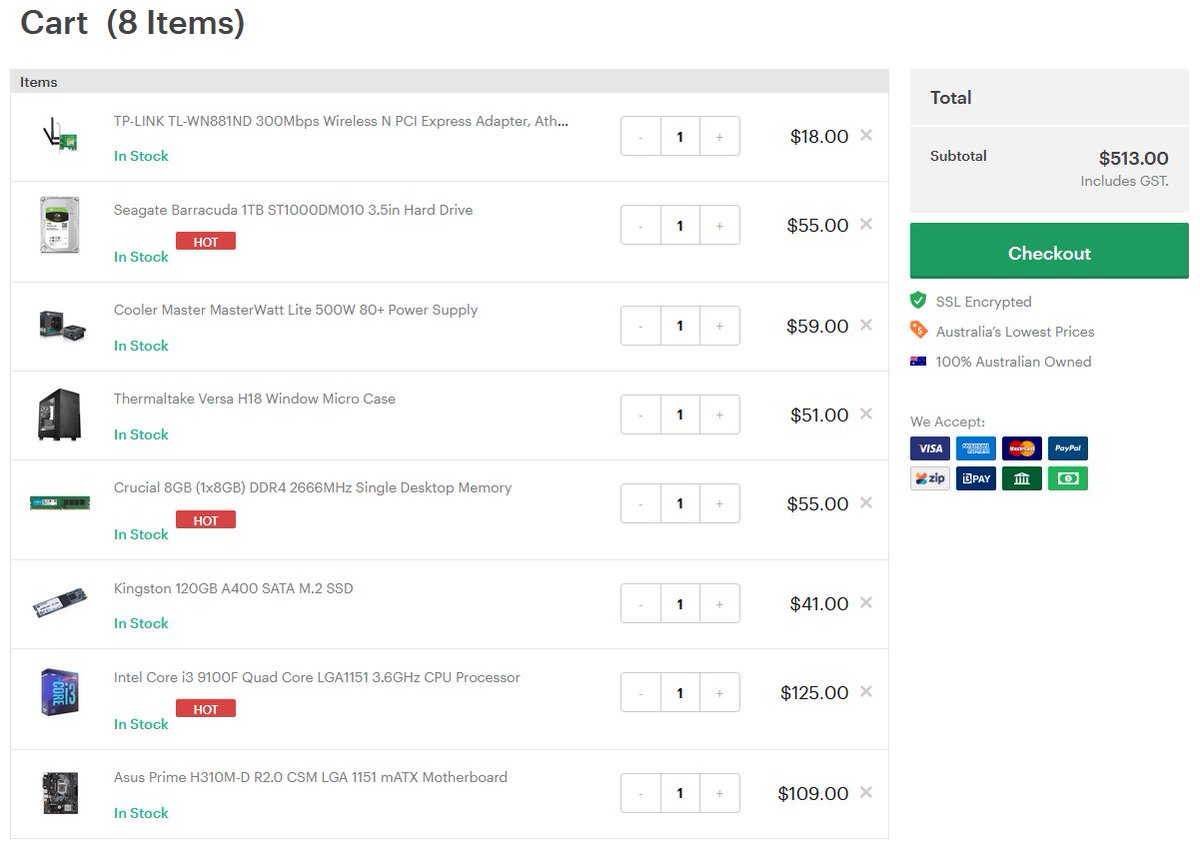Click the cash payment icon

pos(1068,478)
